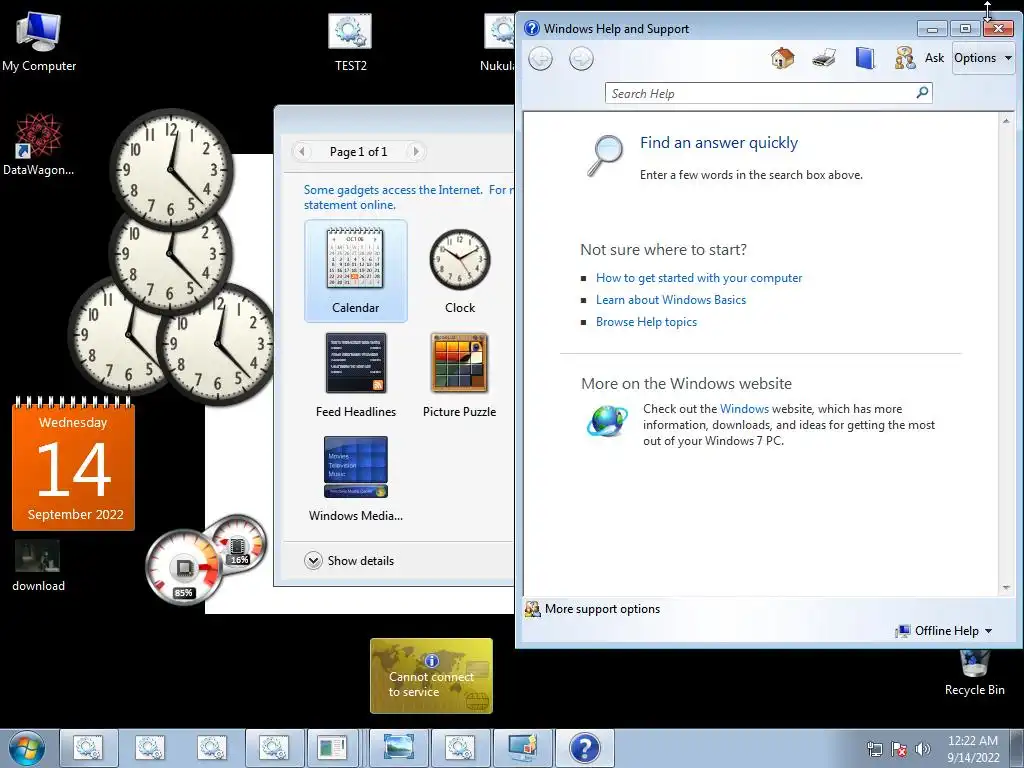
Task: Open the Options dropdown in Help window
Action: click(983, 58)
